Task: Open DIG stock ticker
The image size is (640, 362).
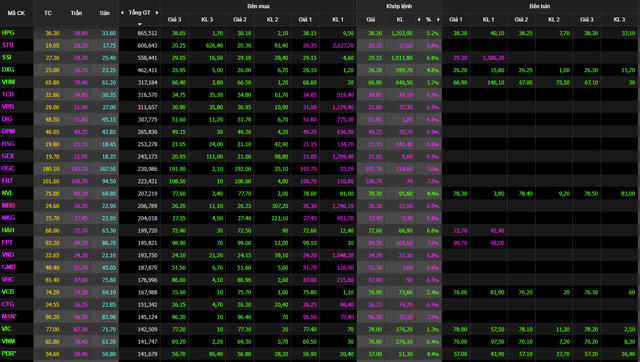Action: [7, 119]
